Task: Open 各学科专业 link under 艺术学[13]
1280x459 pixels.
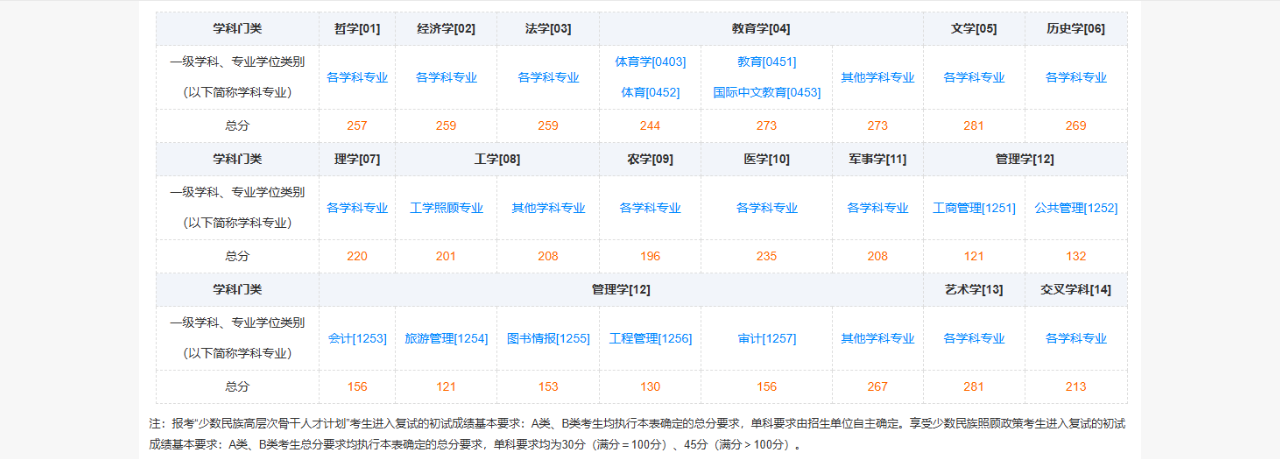Action: coord(973,339)
